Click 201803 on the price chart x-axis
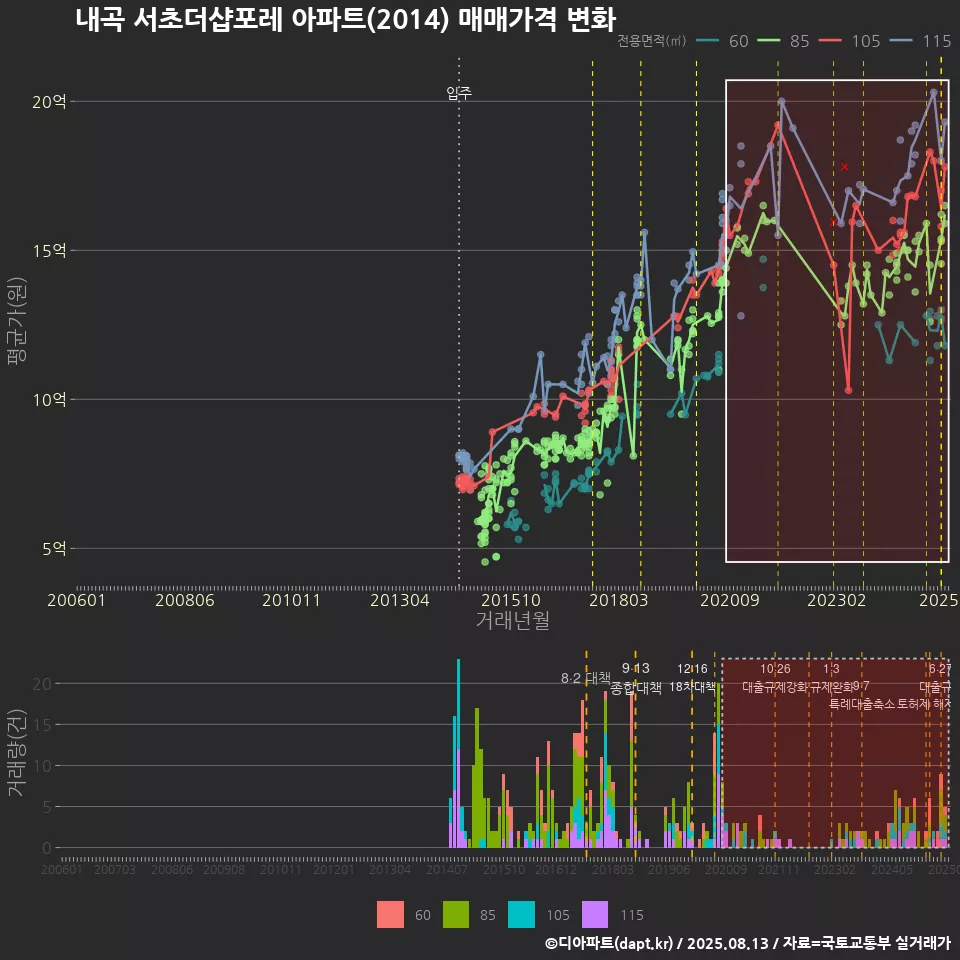This screenshot has width=960, height=960. (618, 600)
